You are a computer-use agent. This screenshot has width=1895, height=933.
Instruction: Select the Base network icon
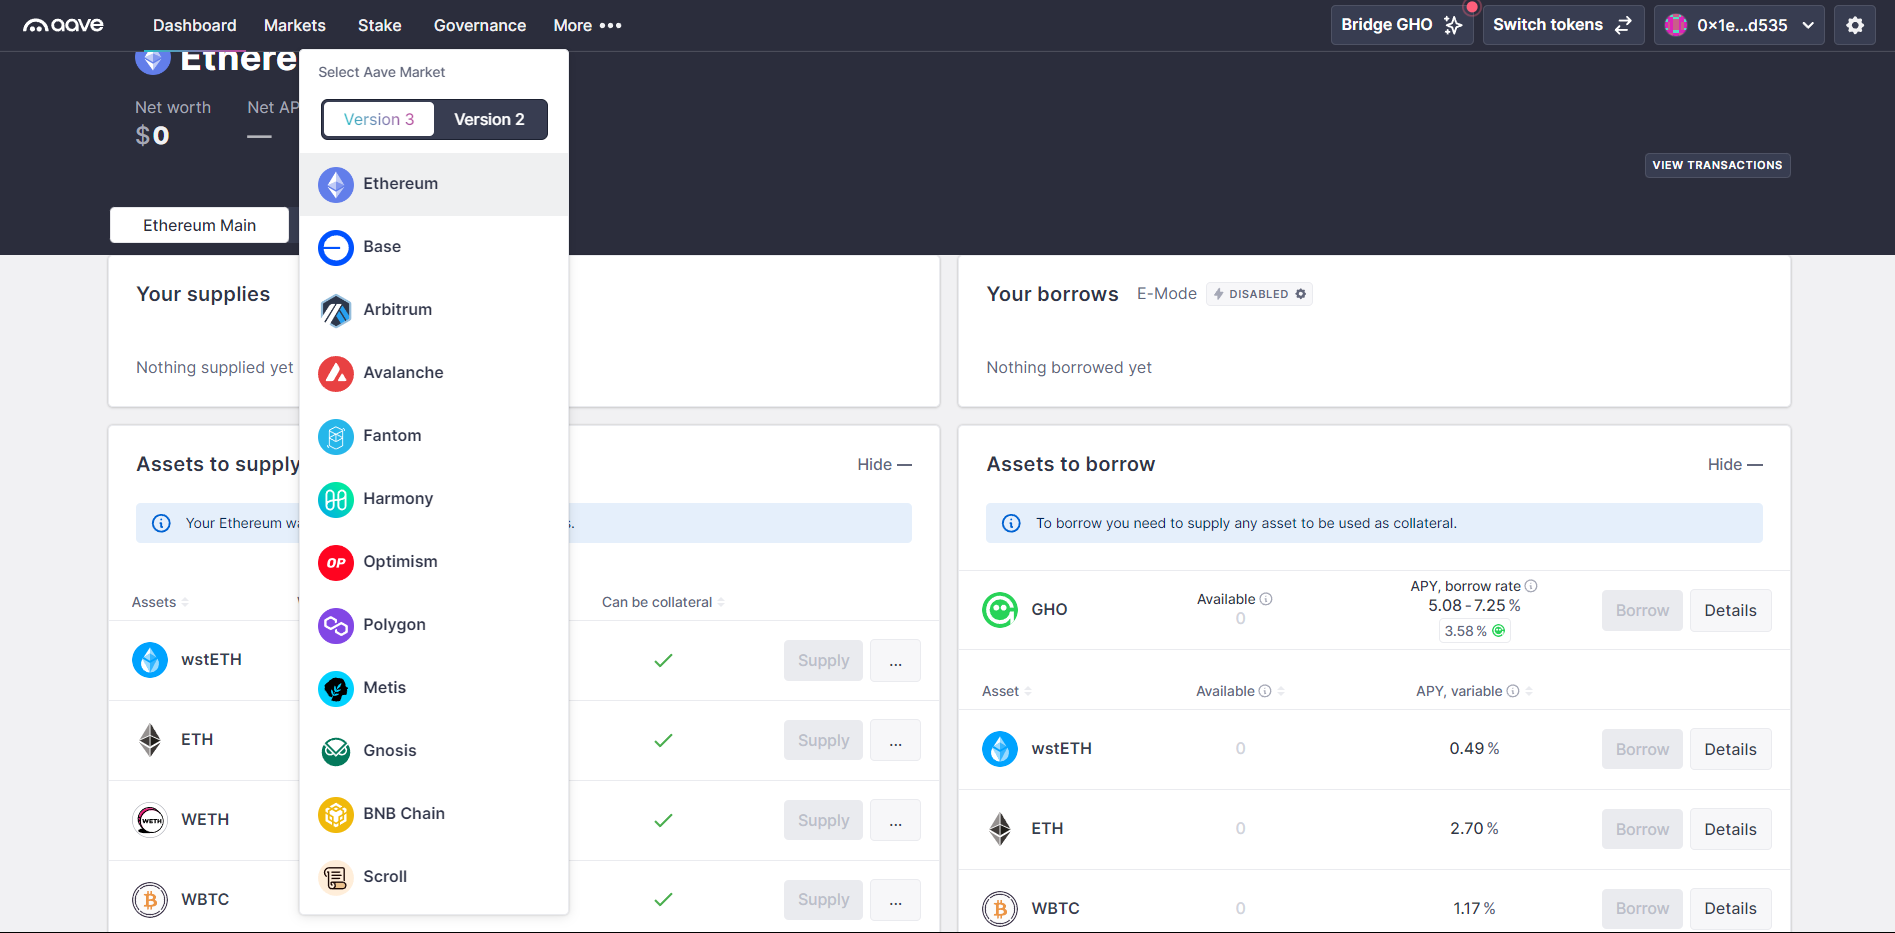(x=335, y=247)
